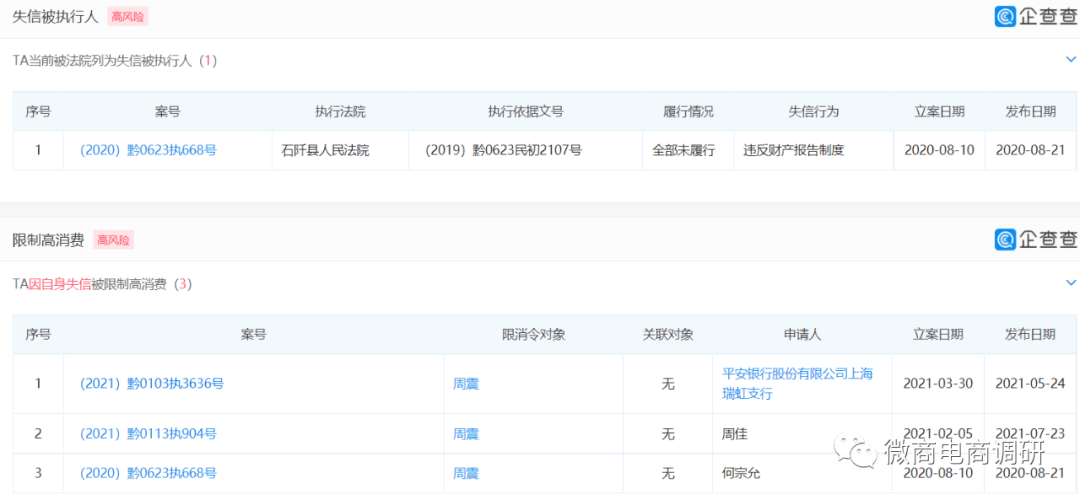
Task: Open case (2021)黔0103执3636号
Action: pyautogui.click(x=152, y=383)
